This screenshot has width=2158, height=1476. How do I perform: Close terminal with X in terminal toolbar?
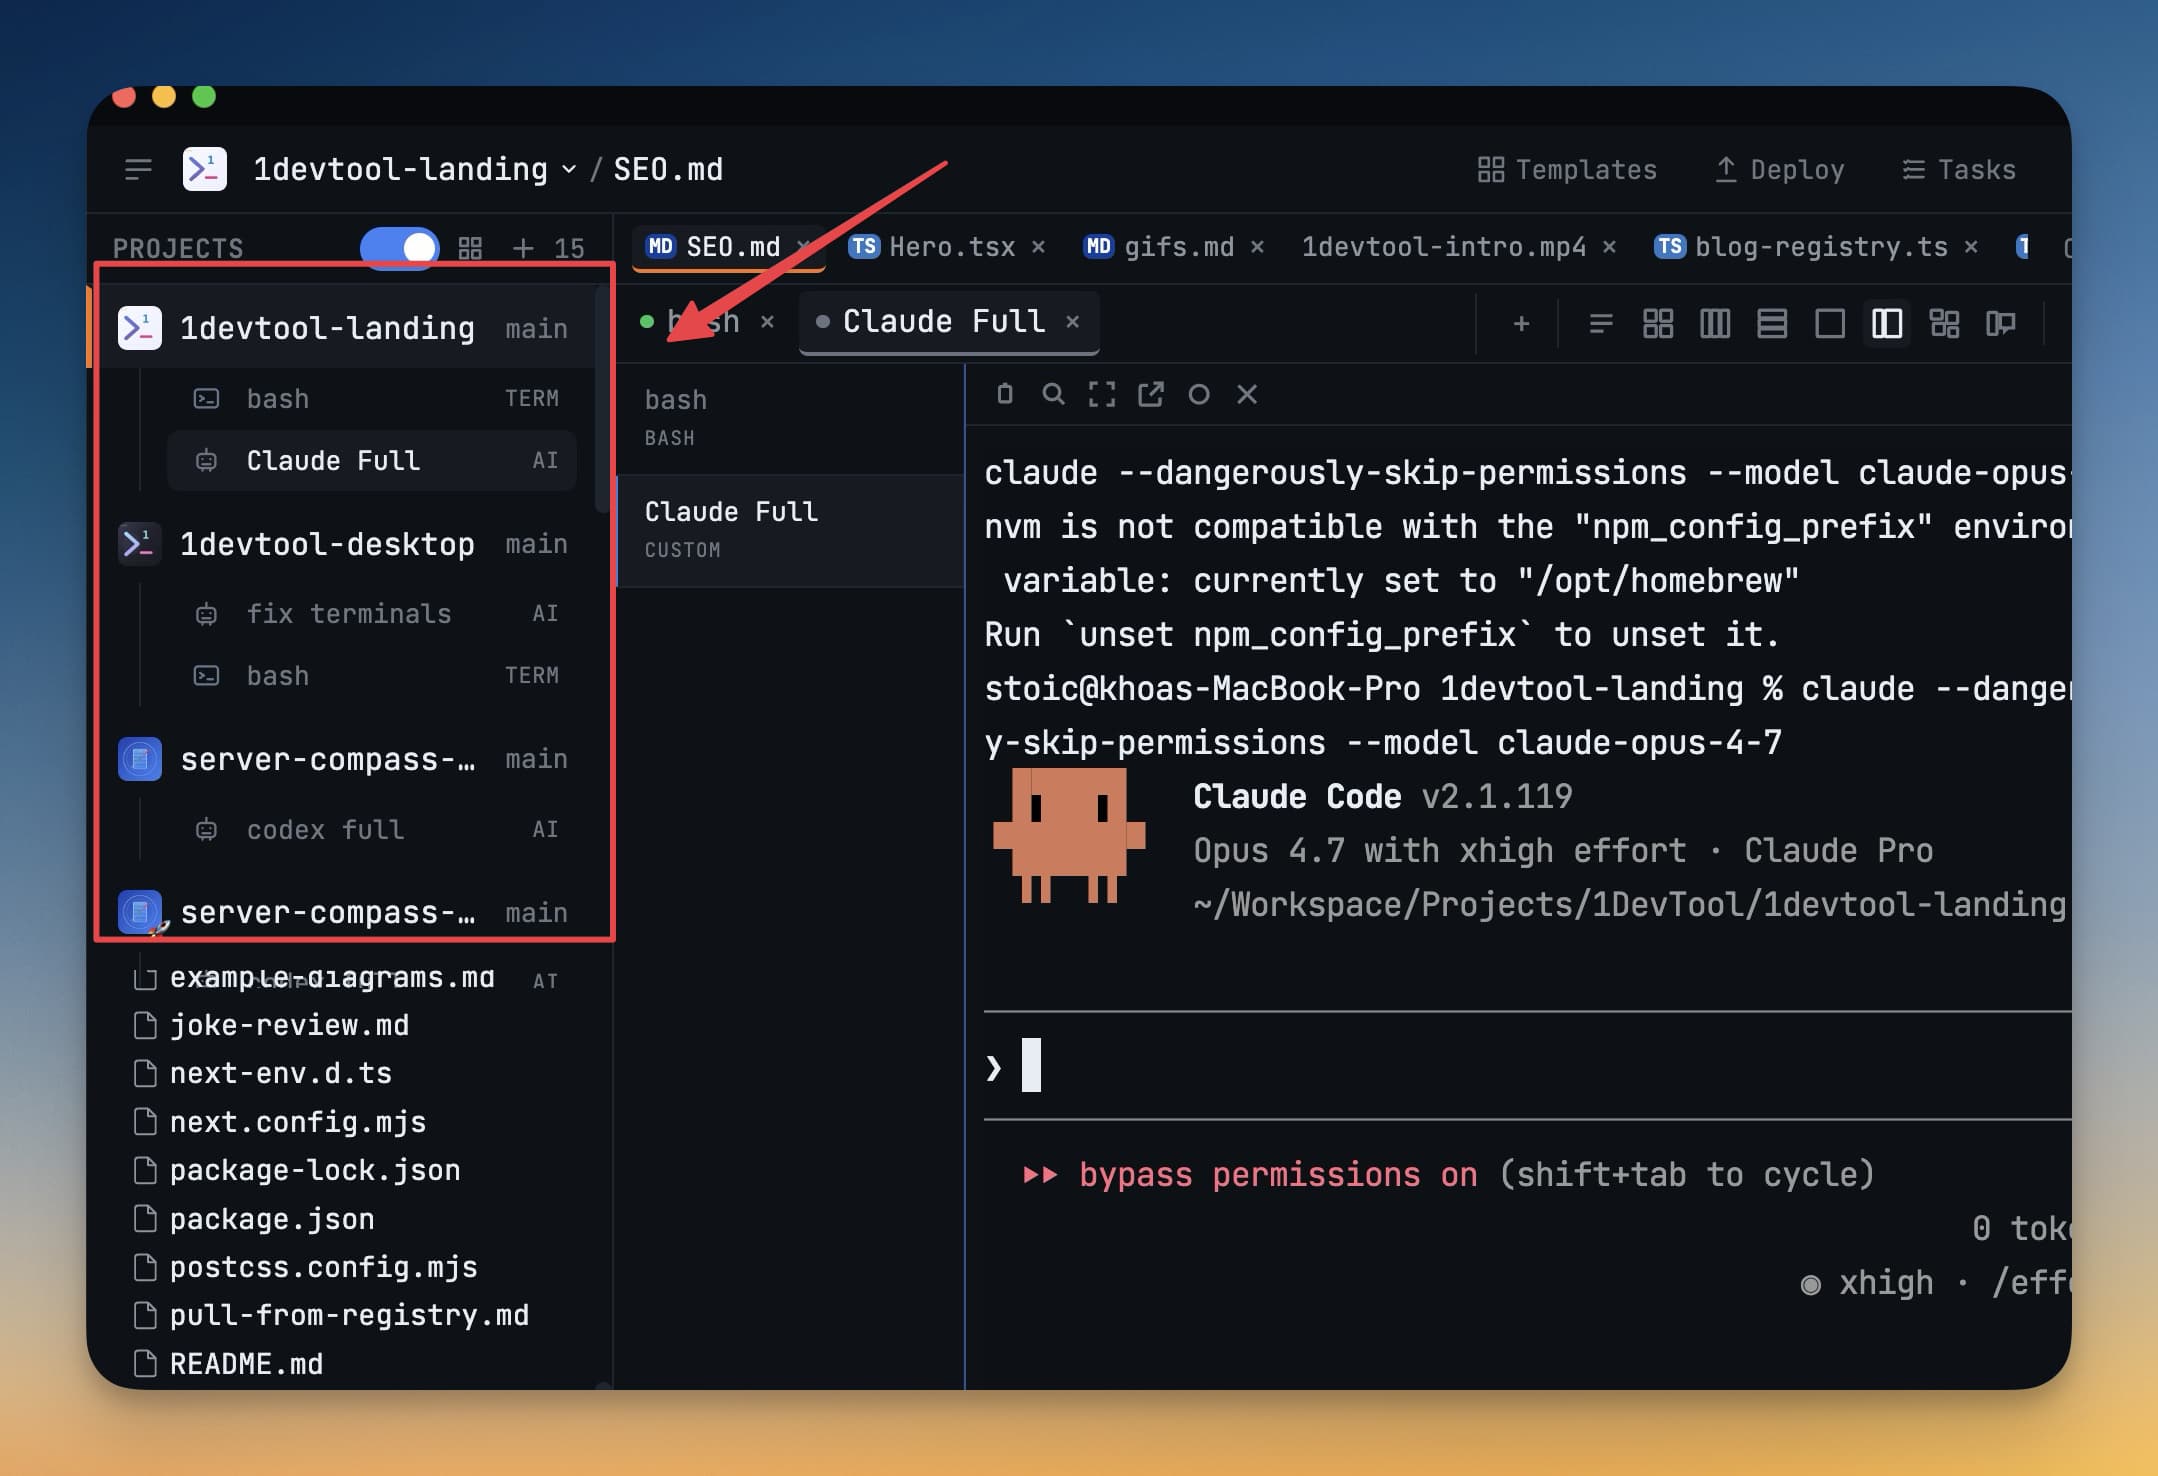(x=1247, y=394)
